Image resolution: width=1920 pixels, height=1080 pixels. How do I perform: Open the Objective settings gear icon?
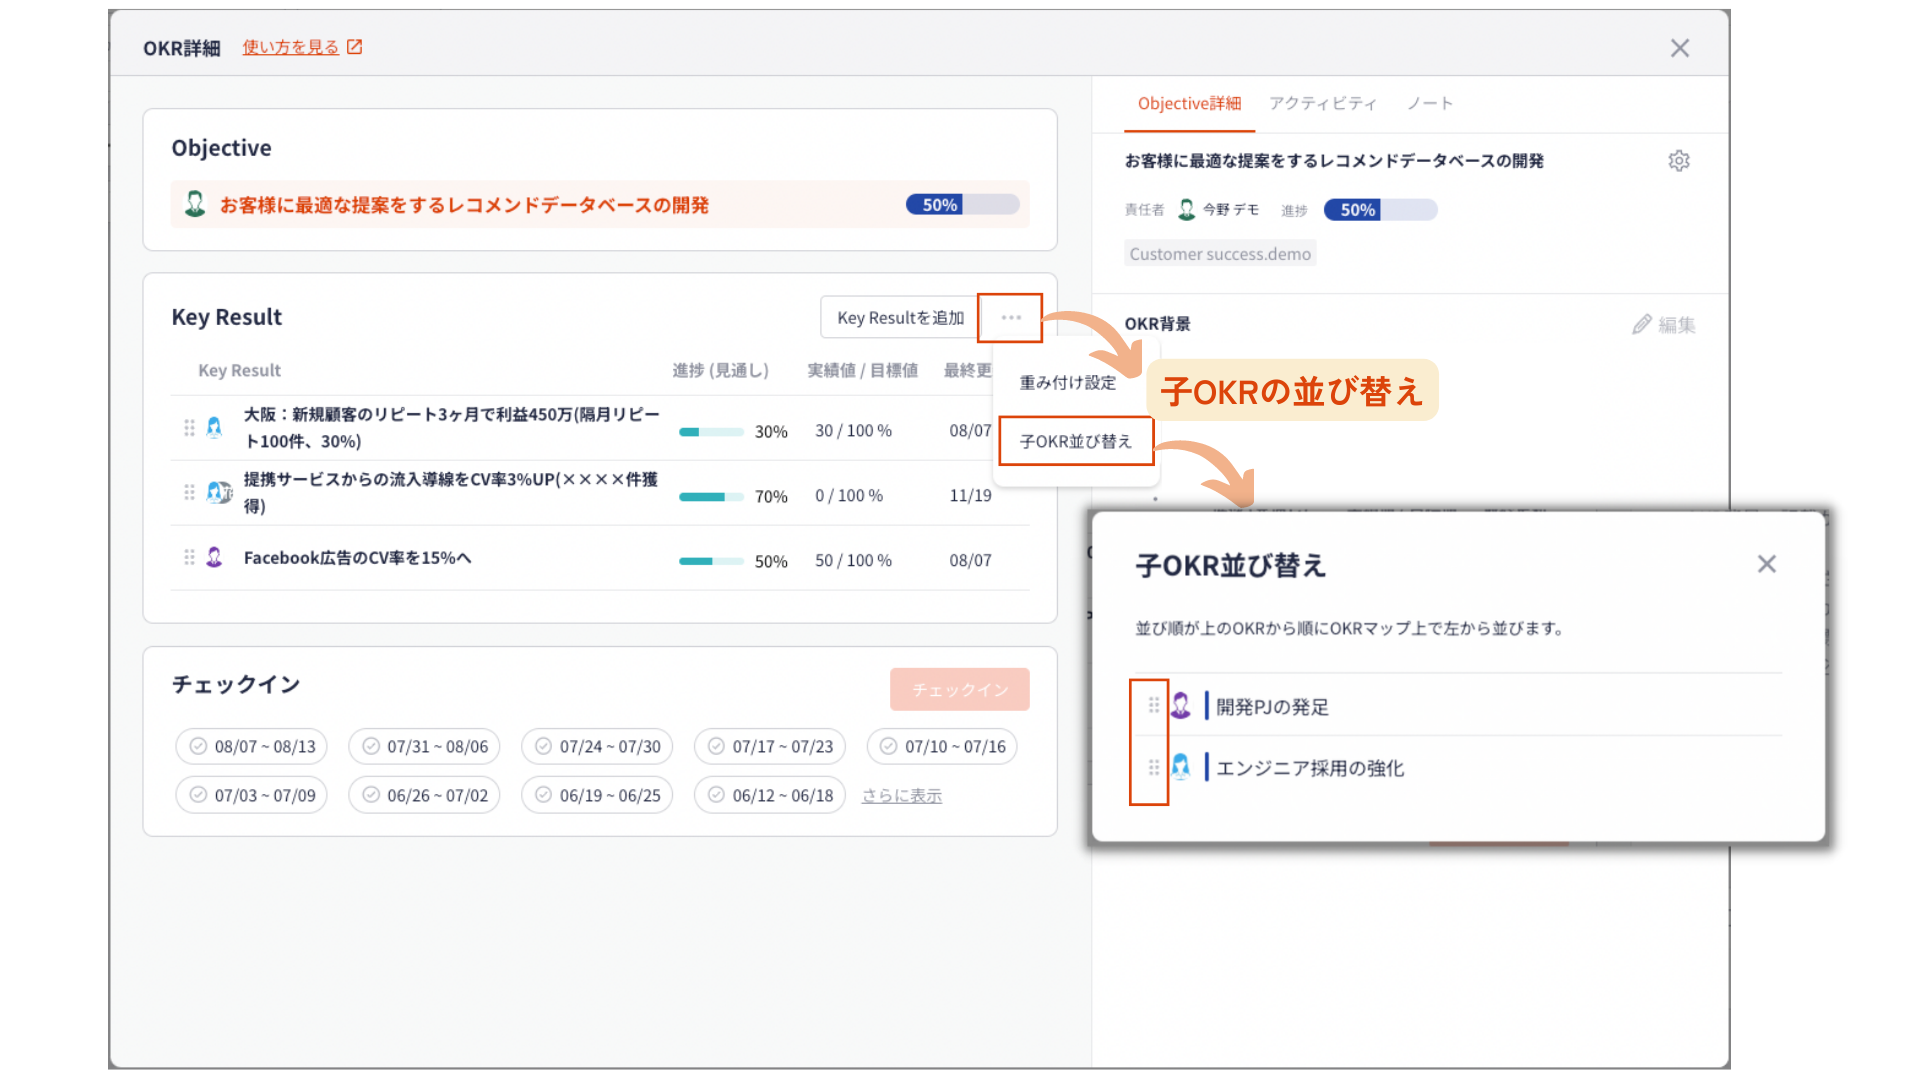coord(1679,161)
